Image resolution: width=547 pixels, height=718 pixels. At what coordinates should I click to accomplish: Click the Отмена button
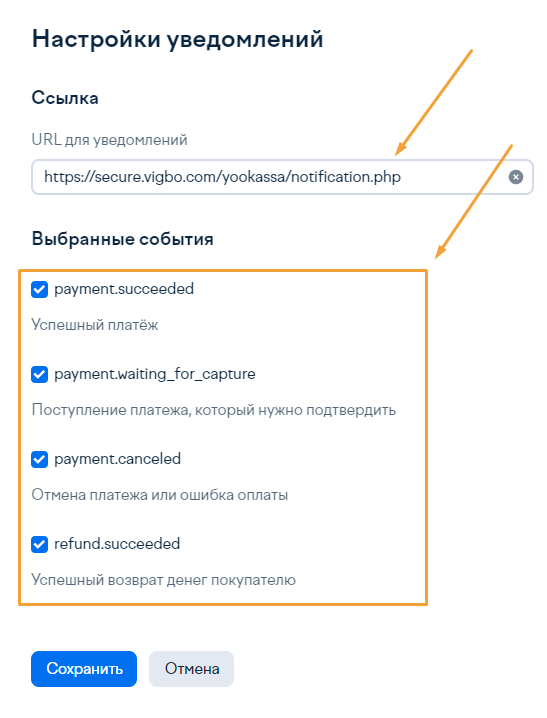click(191, 669)
